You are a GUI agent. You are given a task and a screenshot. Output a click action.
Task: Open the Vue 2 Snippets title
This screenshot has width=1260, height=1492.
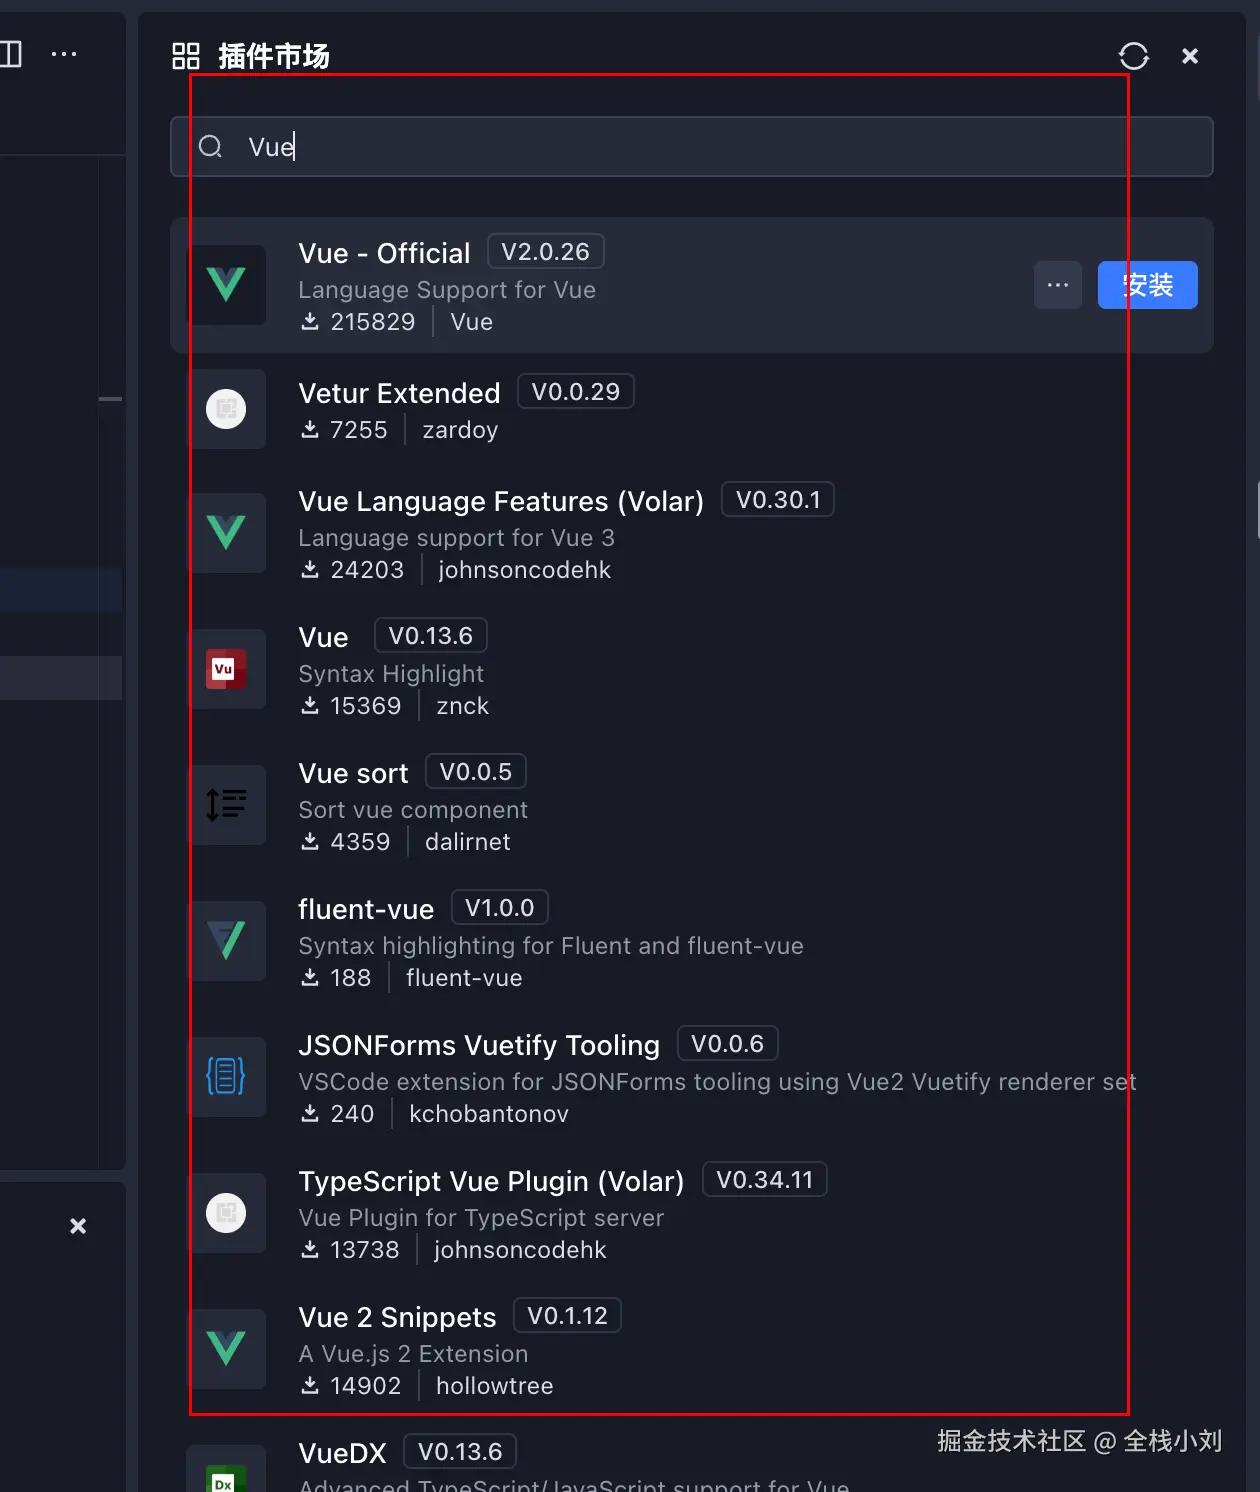click(x=397, y=1317)
